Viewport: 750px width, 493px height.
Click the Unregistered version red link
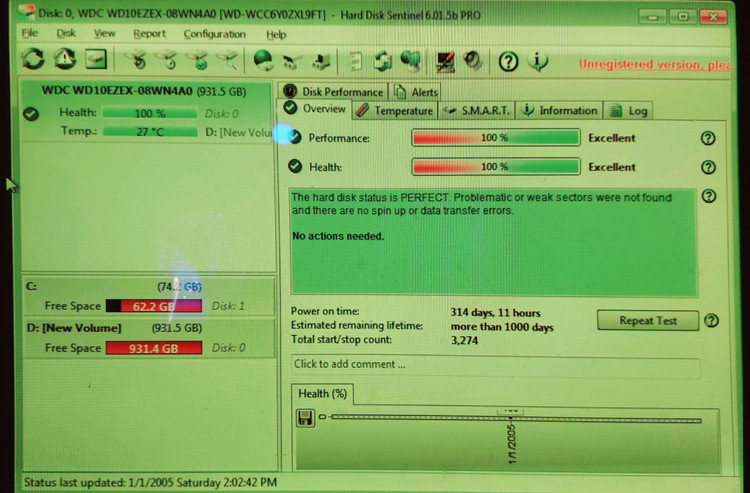[x=654, y=65]
